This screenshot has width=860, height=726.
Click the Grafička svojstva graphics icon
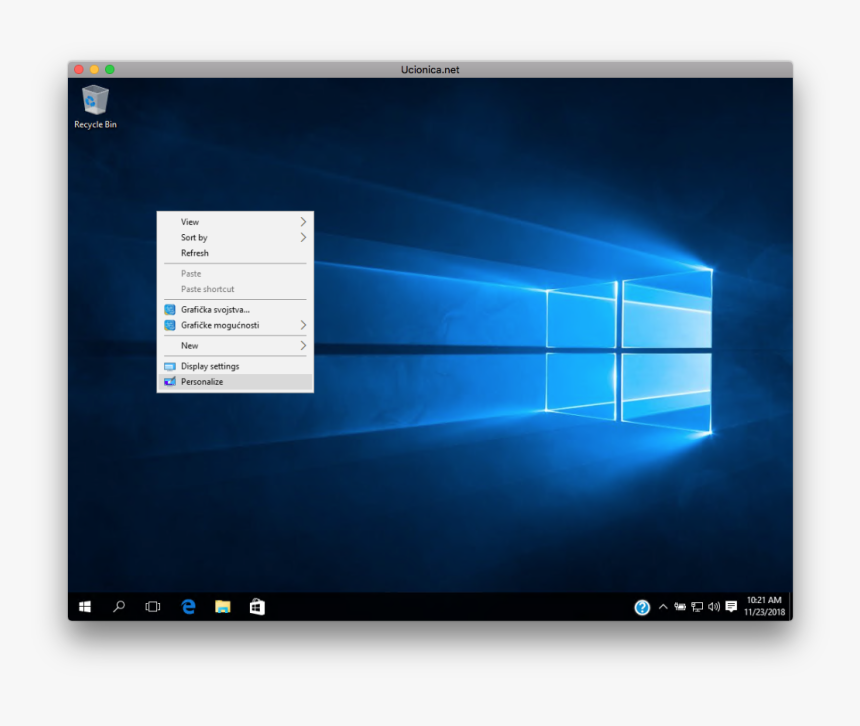coord(170,310)
